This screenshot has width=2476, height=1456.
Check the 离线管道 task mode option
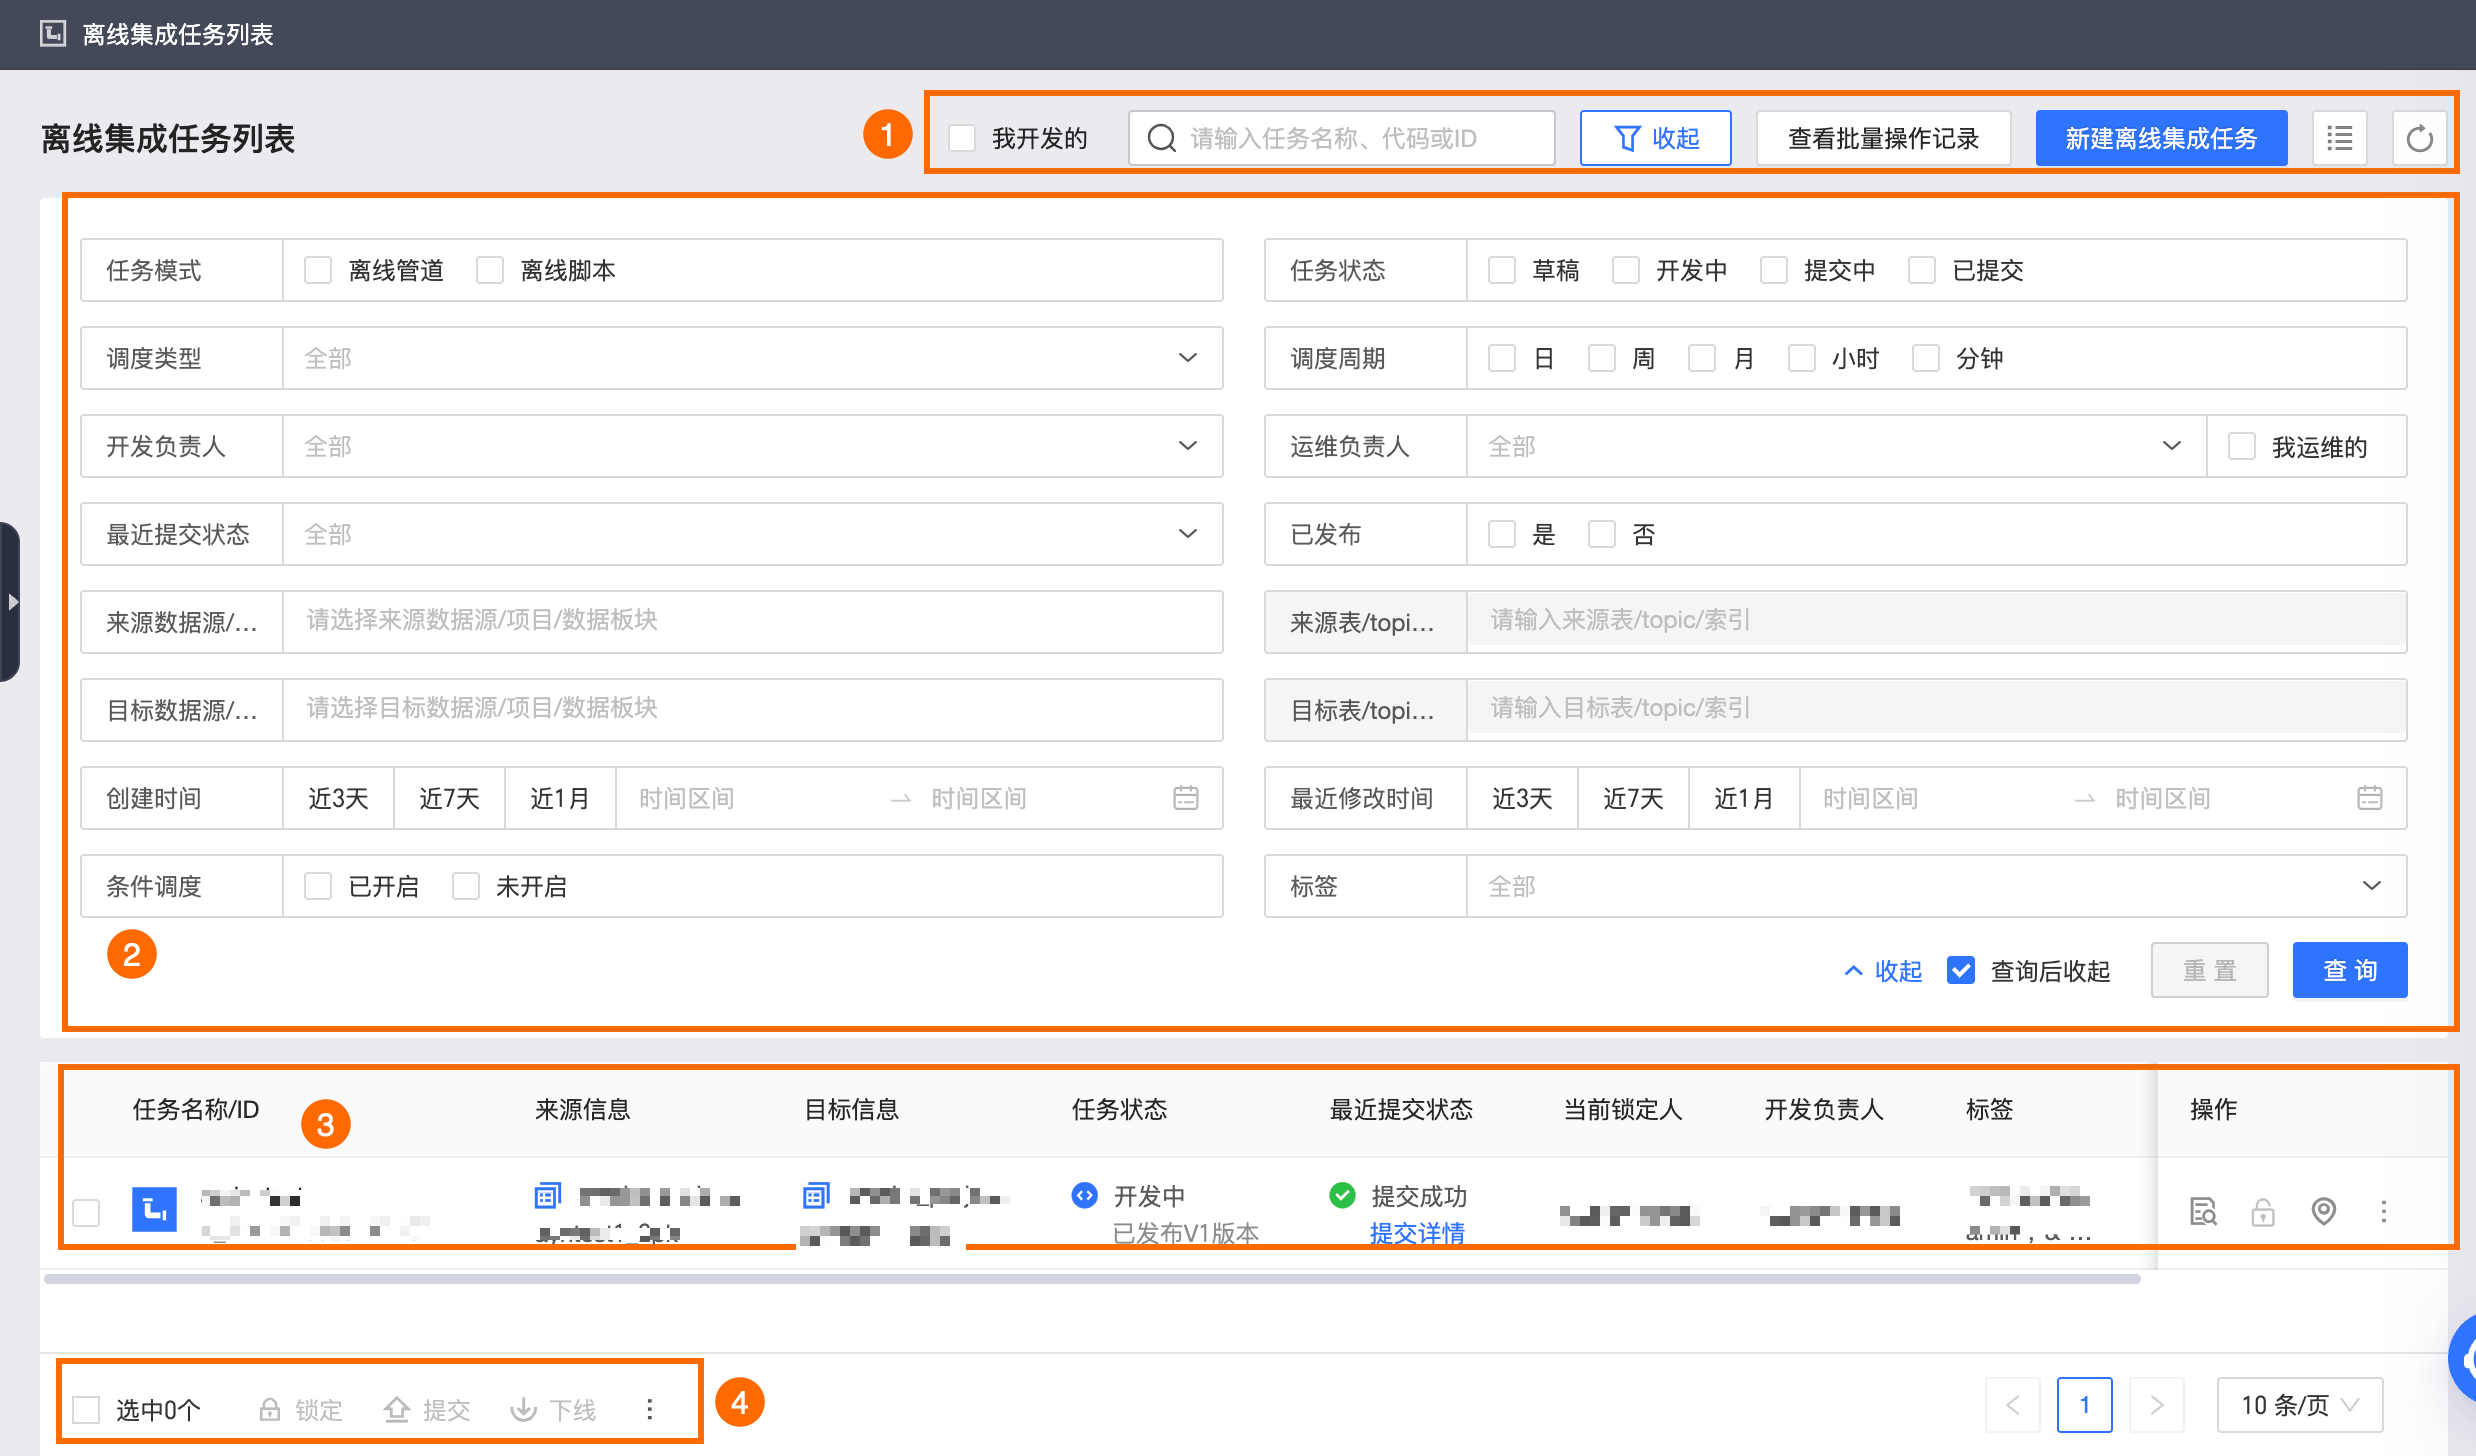pos(318,270)
